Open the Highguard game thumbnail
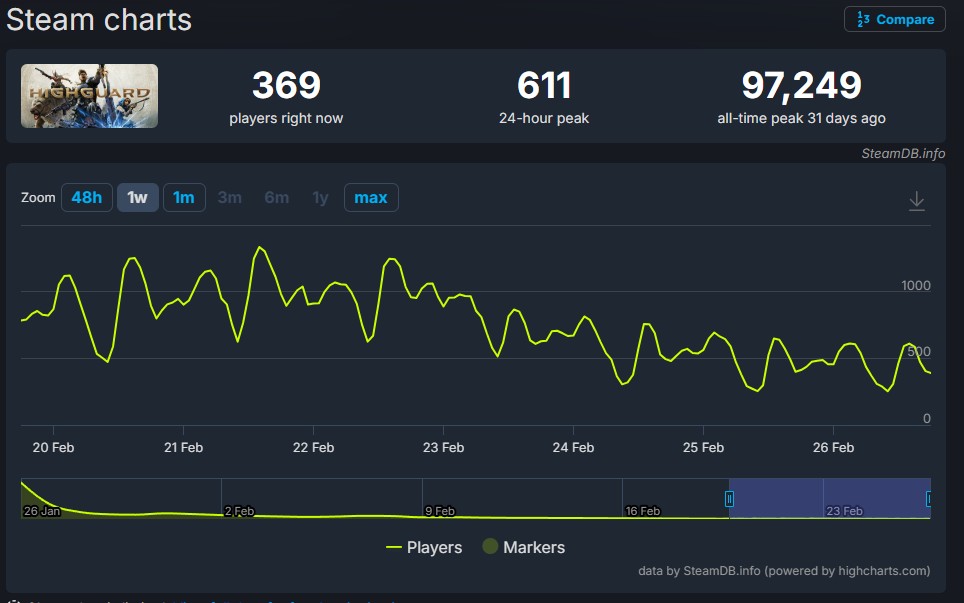The height and width of the screenshot is (603, 964). (x=89, y=96)
